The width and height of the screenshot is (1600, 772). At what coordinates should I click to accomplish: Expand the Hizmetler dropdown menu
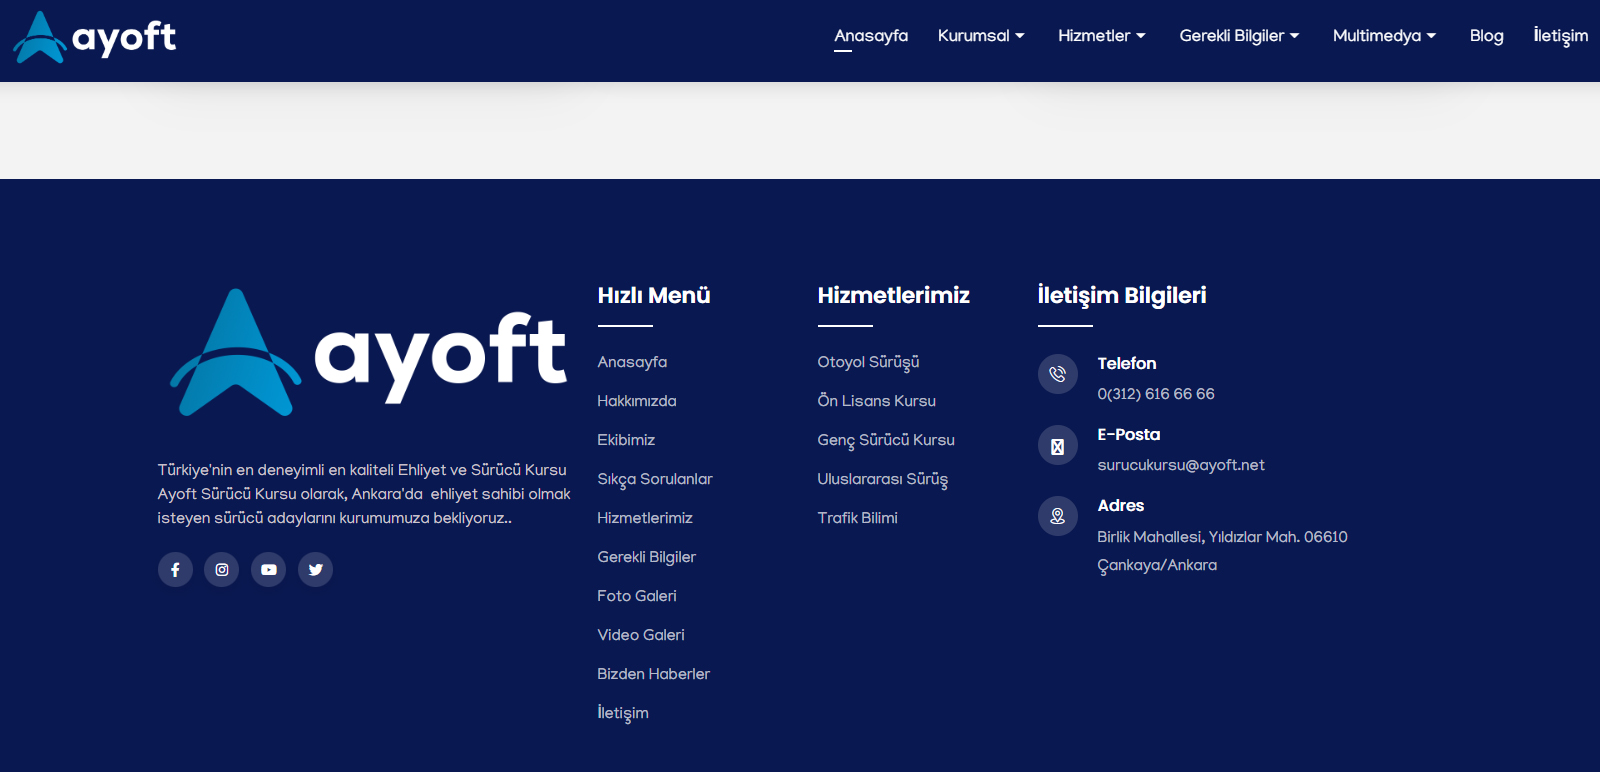click(1101, 36)
